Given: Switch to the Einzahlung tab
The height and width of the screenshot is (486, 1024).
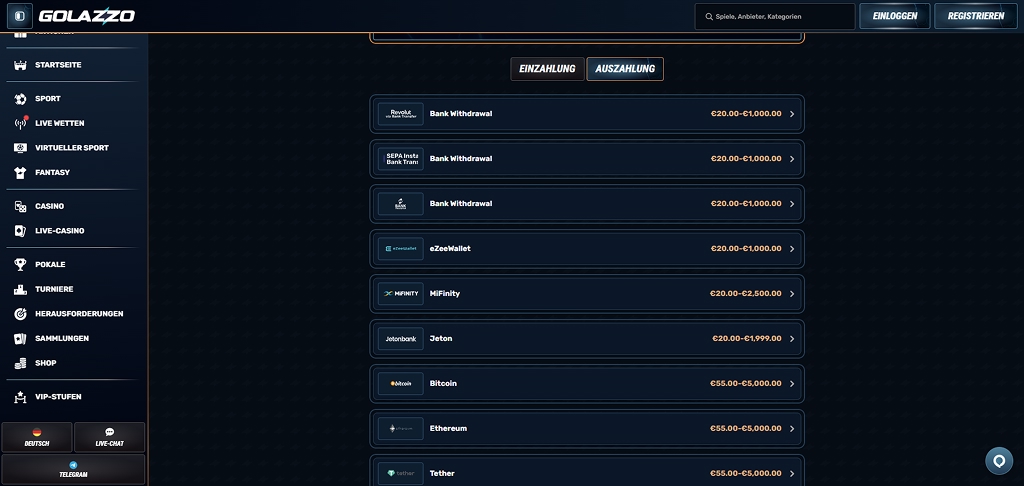Looking at the screenshot, I should pyautogui.click(x=547, y=69).
